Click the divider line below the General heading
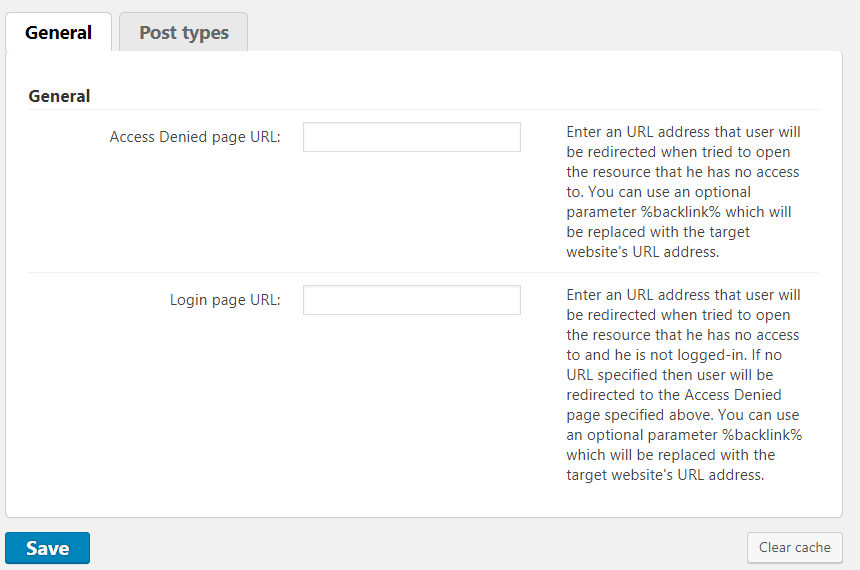The image size is (860, 570). coord(423,109)
